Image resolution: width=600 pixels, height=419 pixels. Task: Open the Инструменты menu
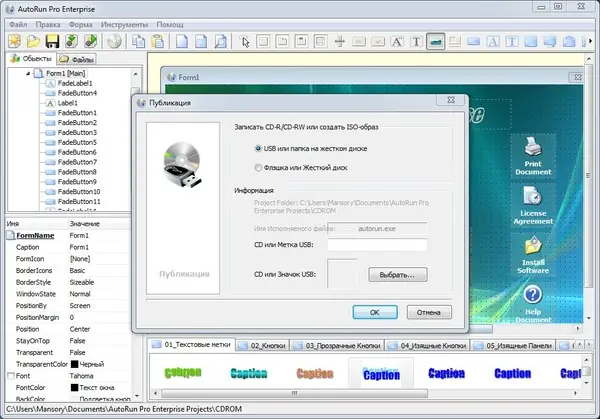[124, 24]
